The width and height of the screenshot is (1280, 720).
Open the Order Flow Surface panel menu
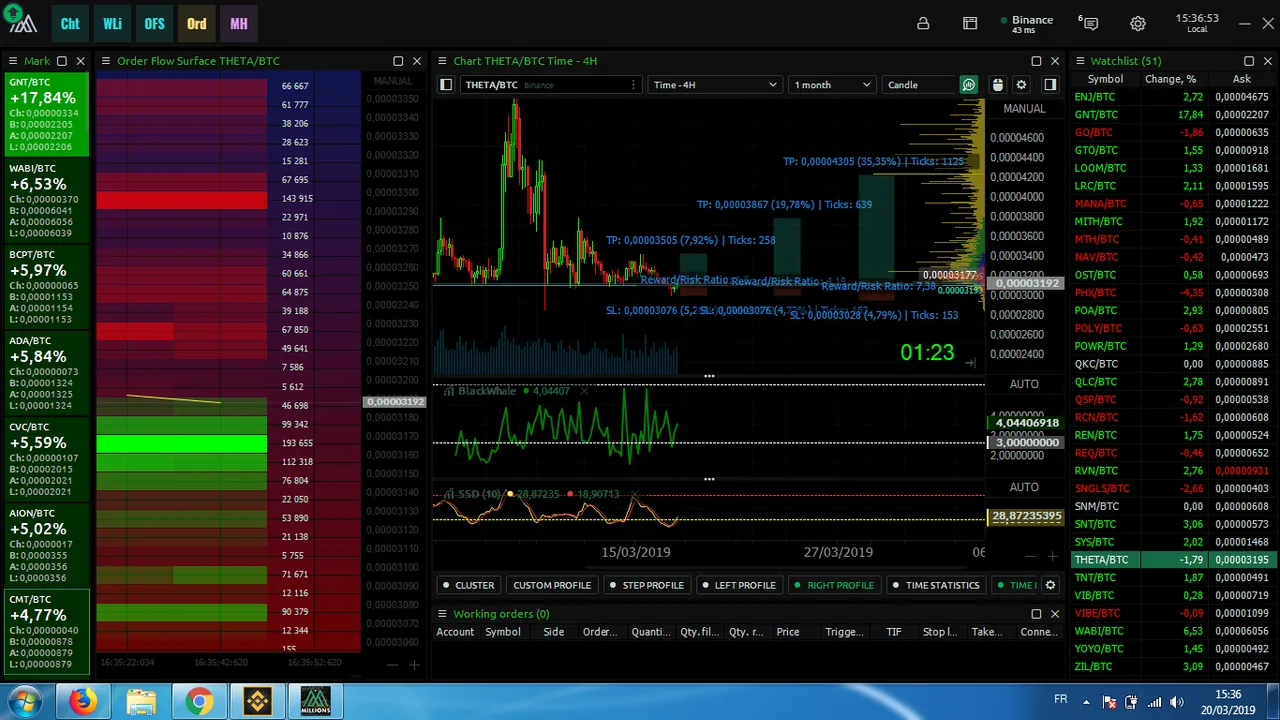[105, 61]
